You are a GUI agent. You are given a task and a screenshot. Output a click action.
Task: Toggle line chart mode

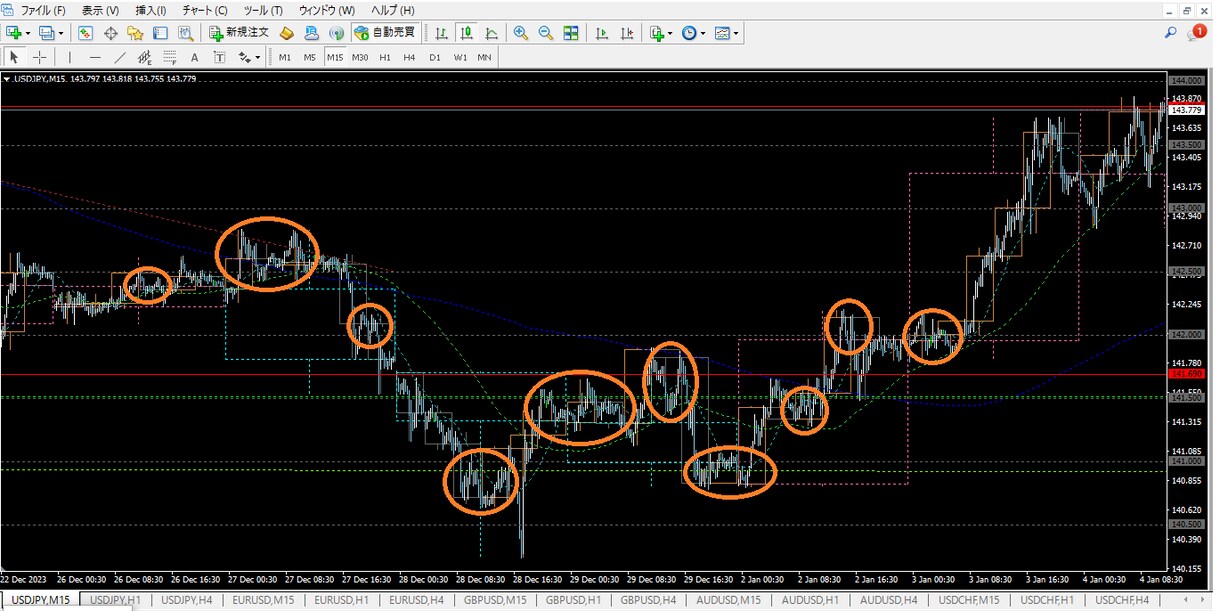[x=491, y=33]
